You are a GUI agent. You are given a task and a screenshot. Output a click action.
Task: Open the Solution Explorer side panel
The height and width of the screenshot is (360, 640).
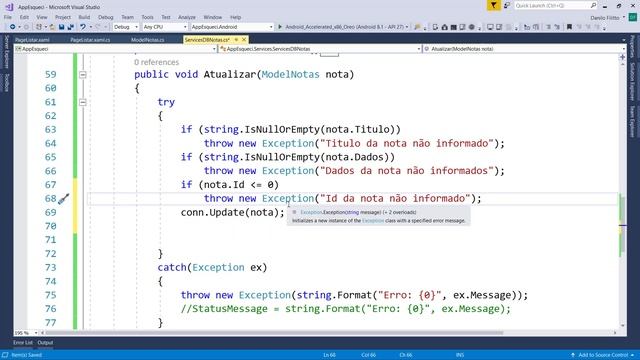pos(632,82)
